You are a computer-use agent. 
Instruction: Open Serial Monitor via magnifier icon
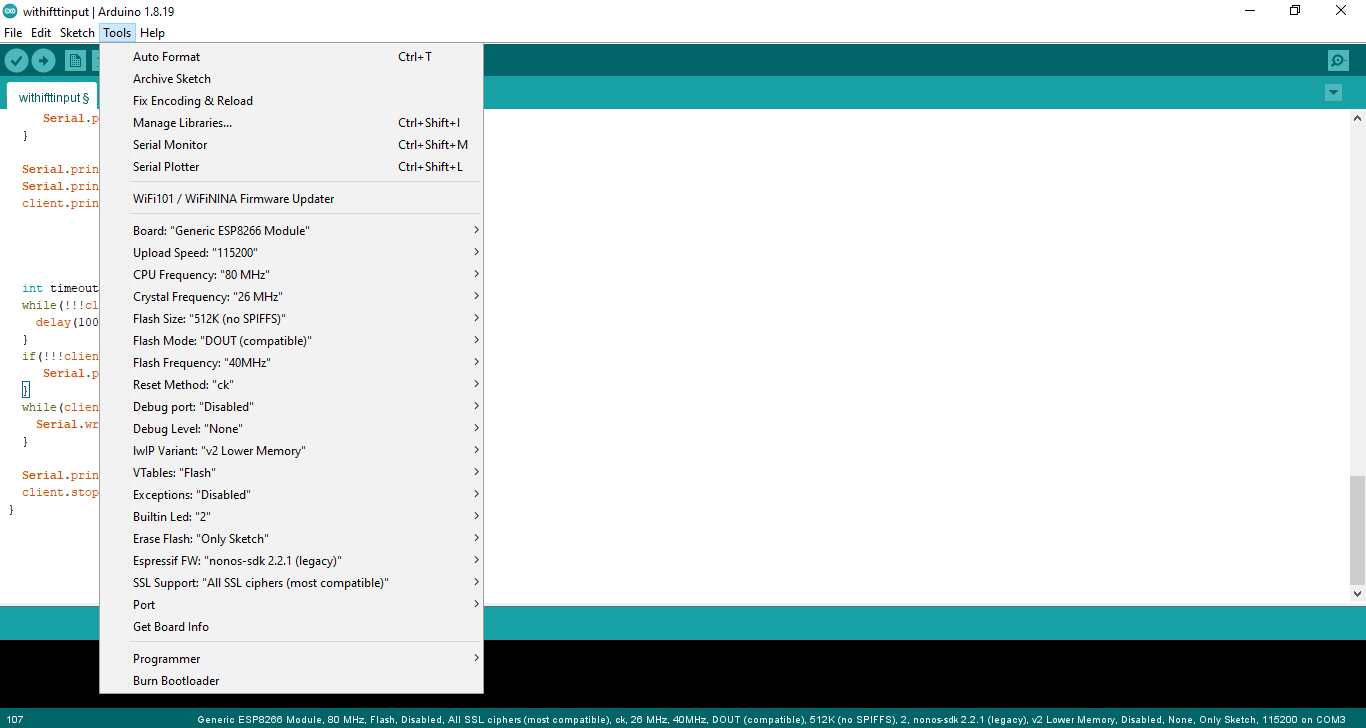1338,60
